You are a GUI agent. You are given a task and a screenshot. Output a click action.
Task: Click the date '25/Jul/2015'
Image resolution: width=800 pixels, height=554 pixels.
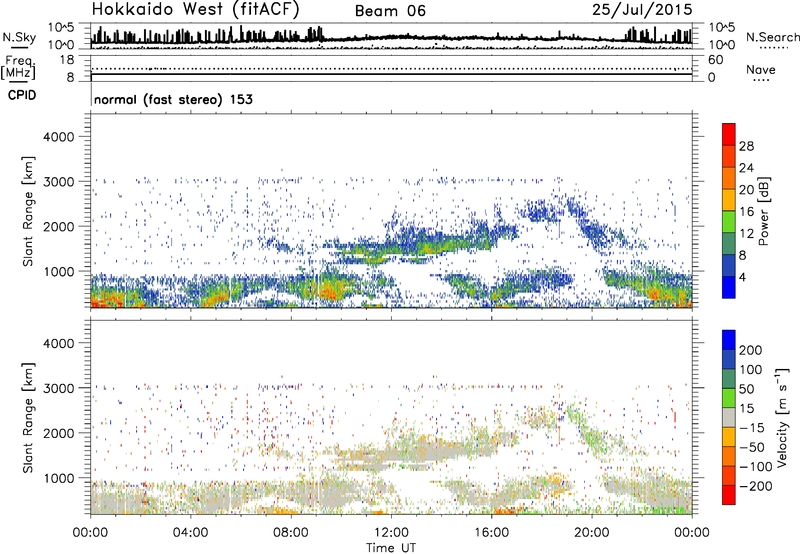pyautogui.click(x=642, y=10)
